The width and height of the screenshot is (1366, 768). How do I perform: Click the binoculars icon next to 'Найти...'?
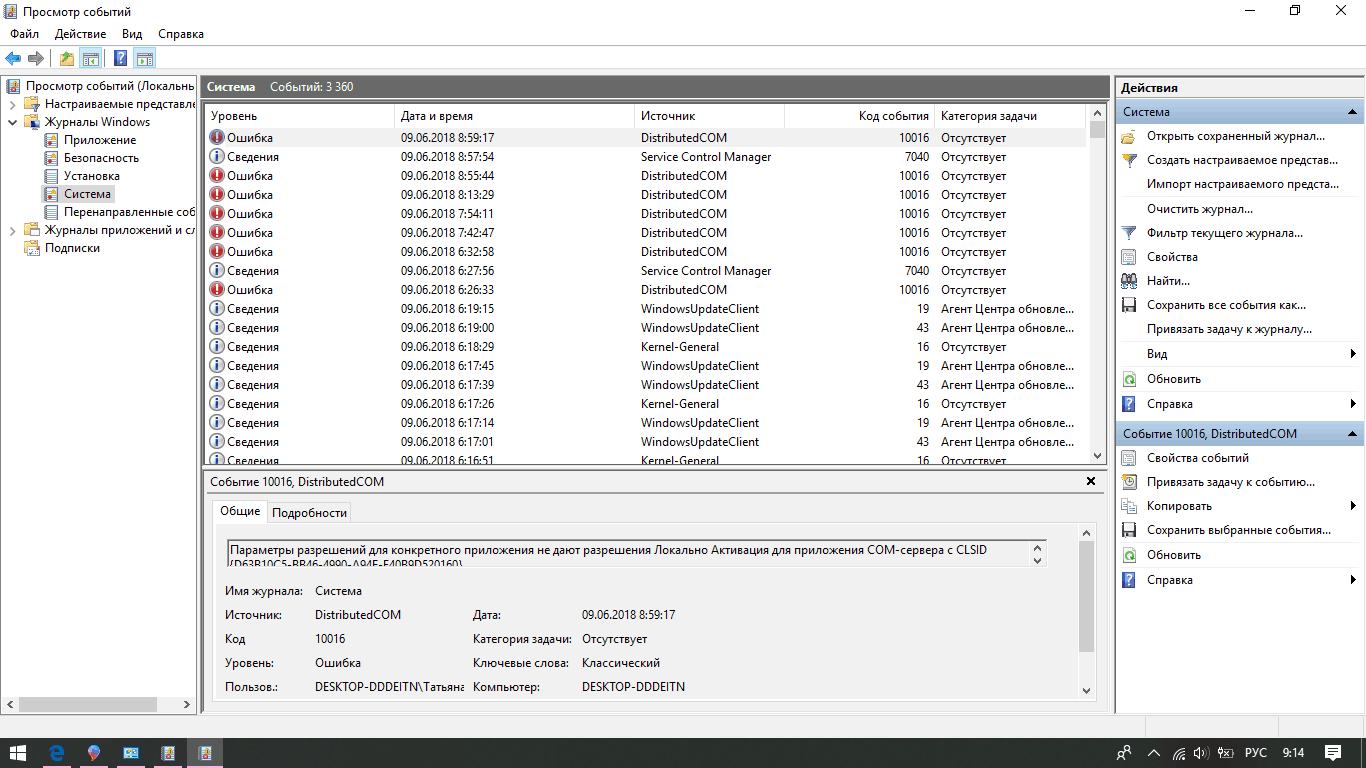[1129, 281]
